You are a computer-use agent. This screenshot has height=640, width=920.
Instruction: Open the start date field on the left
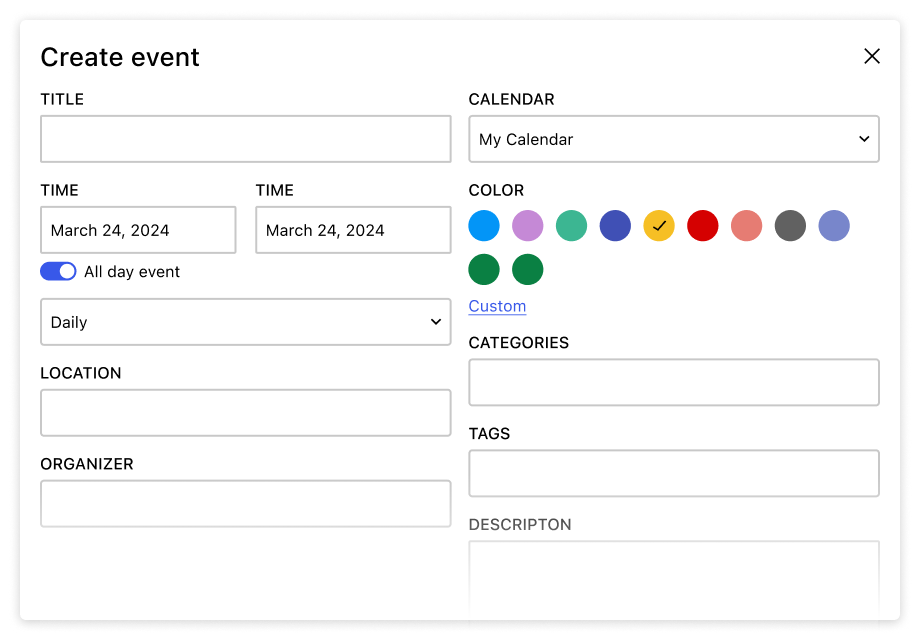click(138, 230)
